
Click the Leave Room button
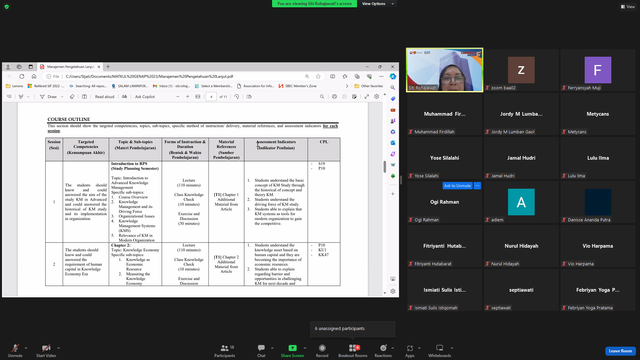620,351
